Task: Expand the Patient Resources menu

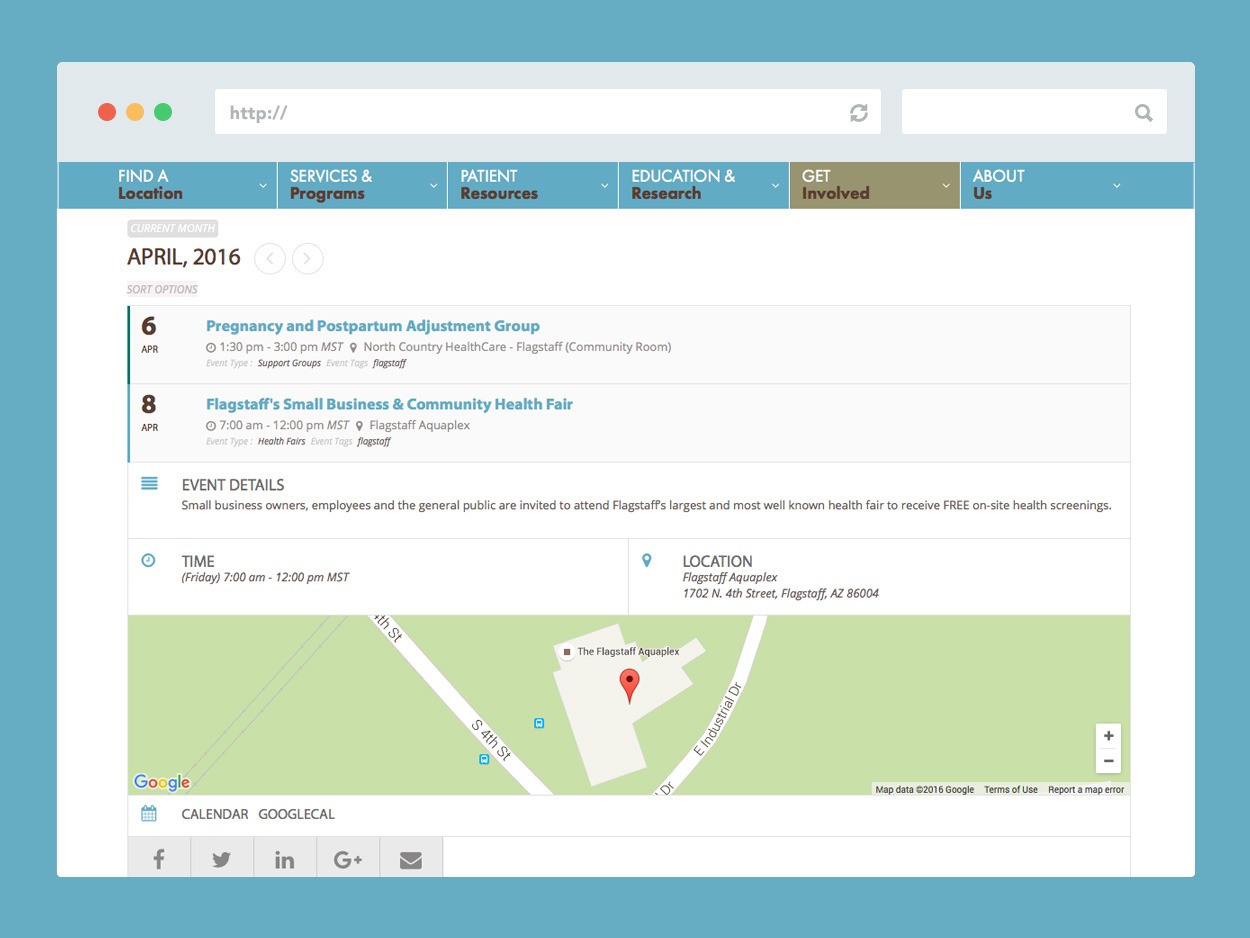Action: [x=532, y=185]
